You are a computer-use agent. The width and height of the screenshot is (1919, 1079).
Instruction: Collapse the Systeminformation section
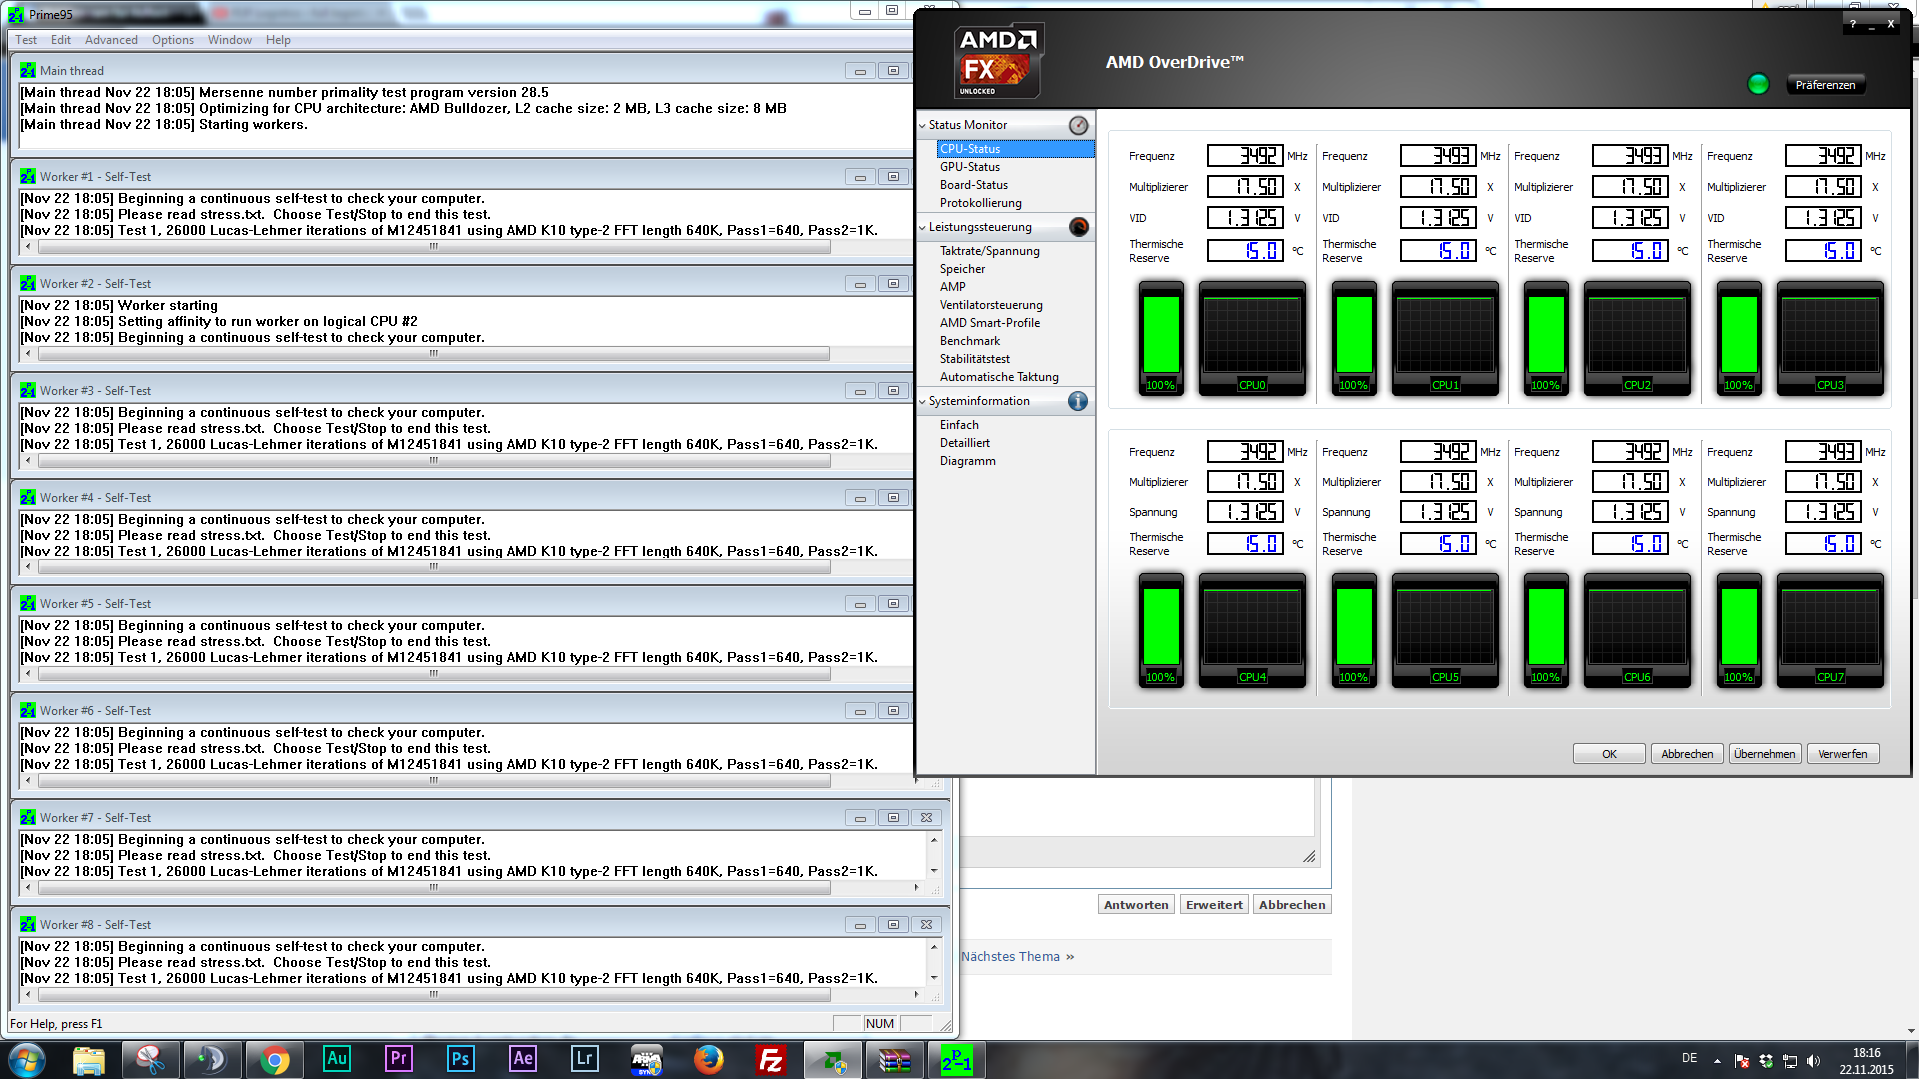[x=922, y=401]
